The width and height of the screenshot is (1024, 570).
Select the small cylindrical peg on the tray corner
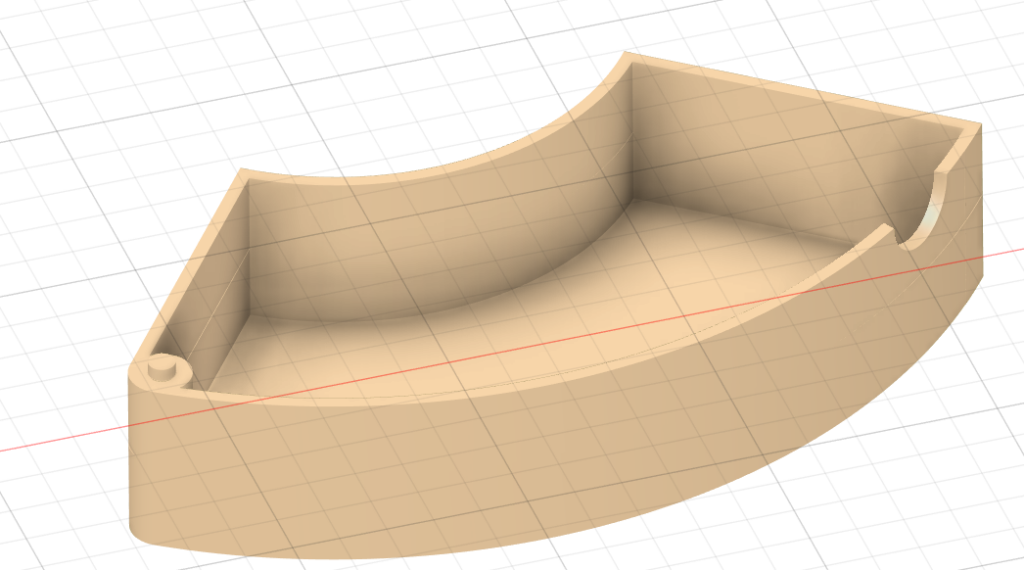pos(160,371)
